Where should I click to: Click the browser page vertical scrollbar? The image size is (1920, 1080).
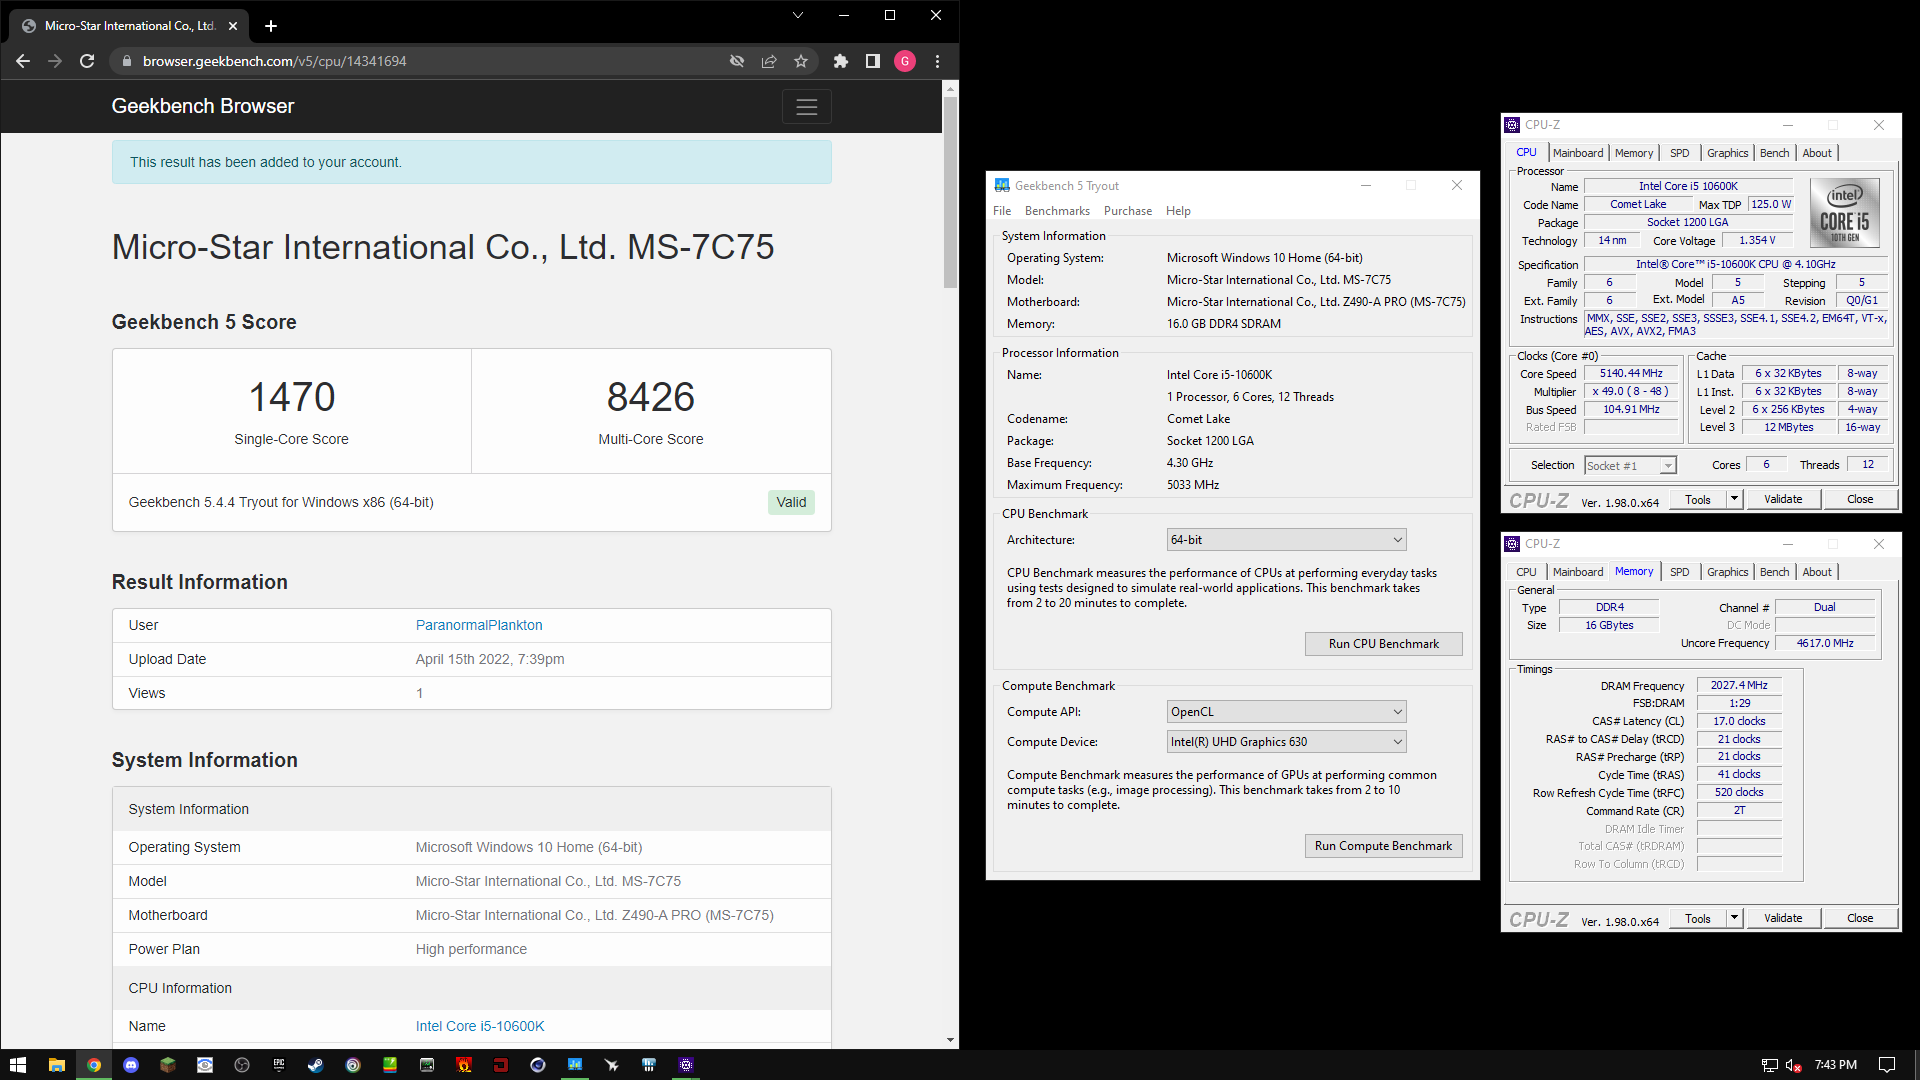[950, 190]
